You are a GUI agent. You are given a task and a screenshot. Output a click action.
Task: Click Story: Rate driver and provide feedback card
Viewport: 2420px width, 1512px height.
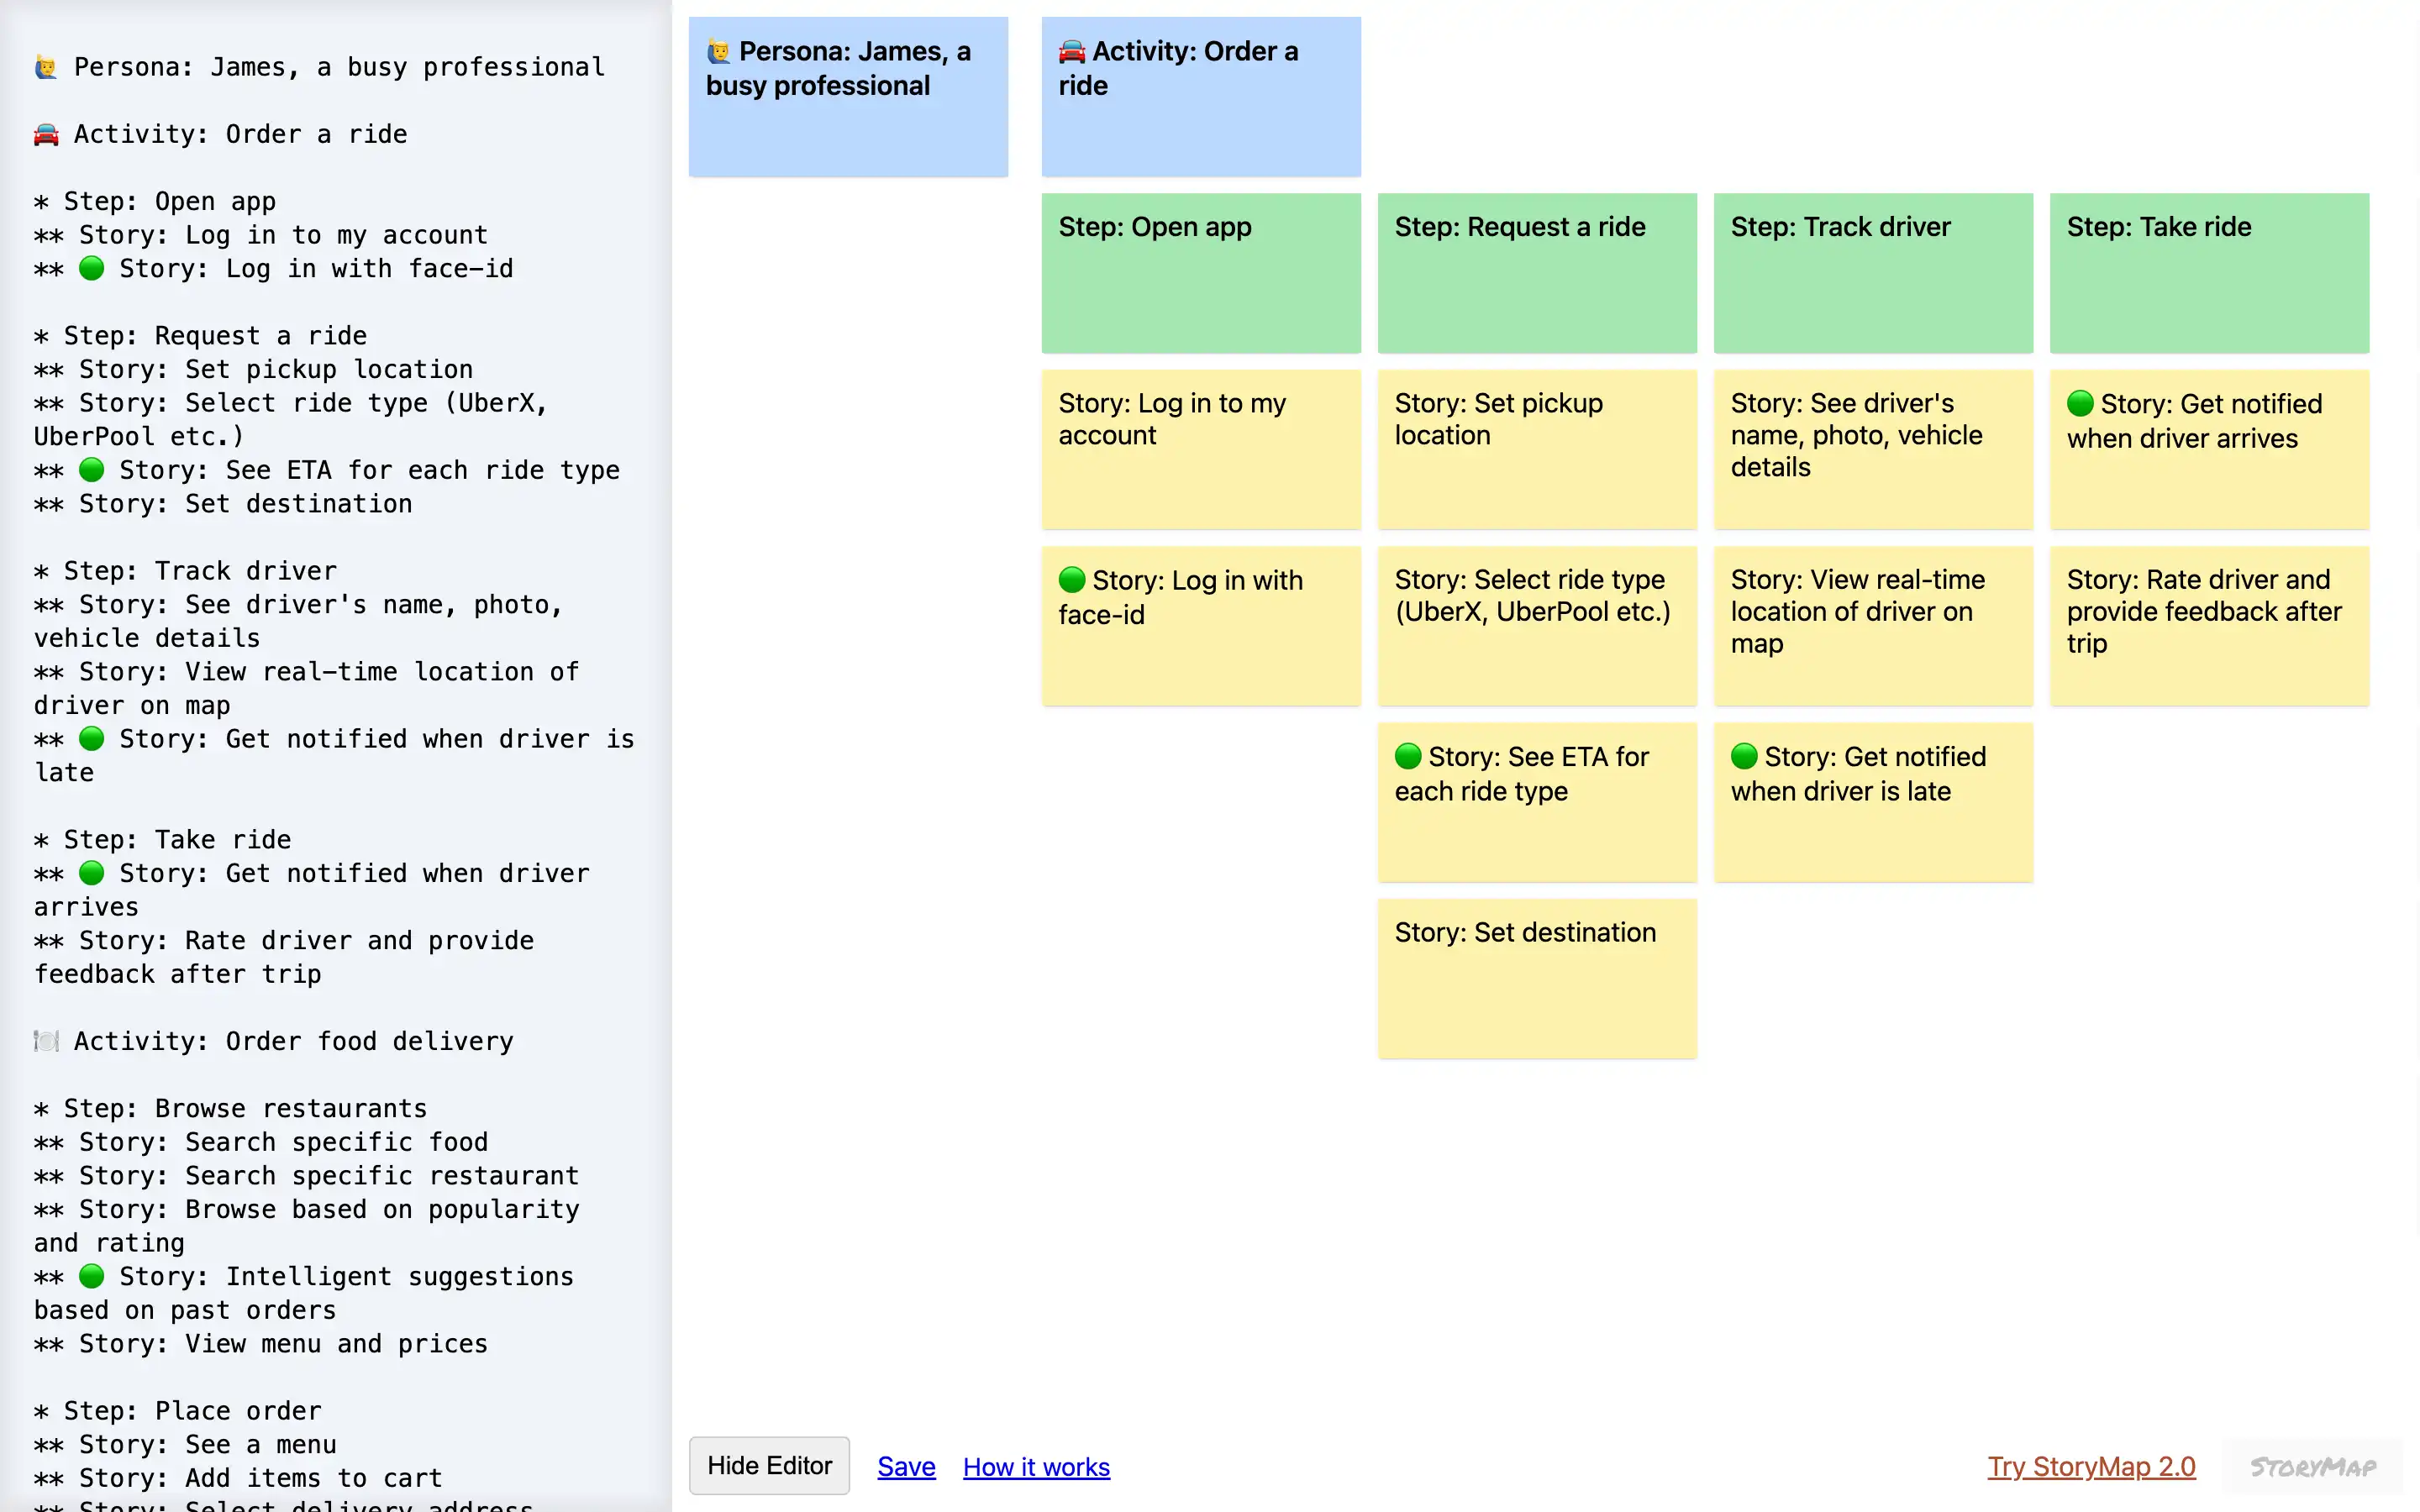2209,626
